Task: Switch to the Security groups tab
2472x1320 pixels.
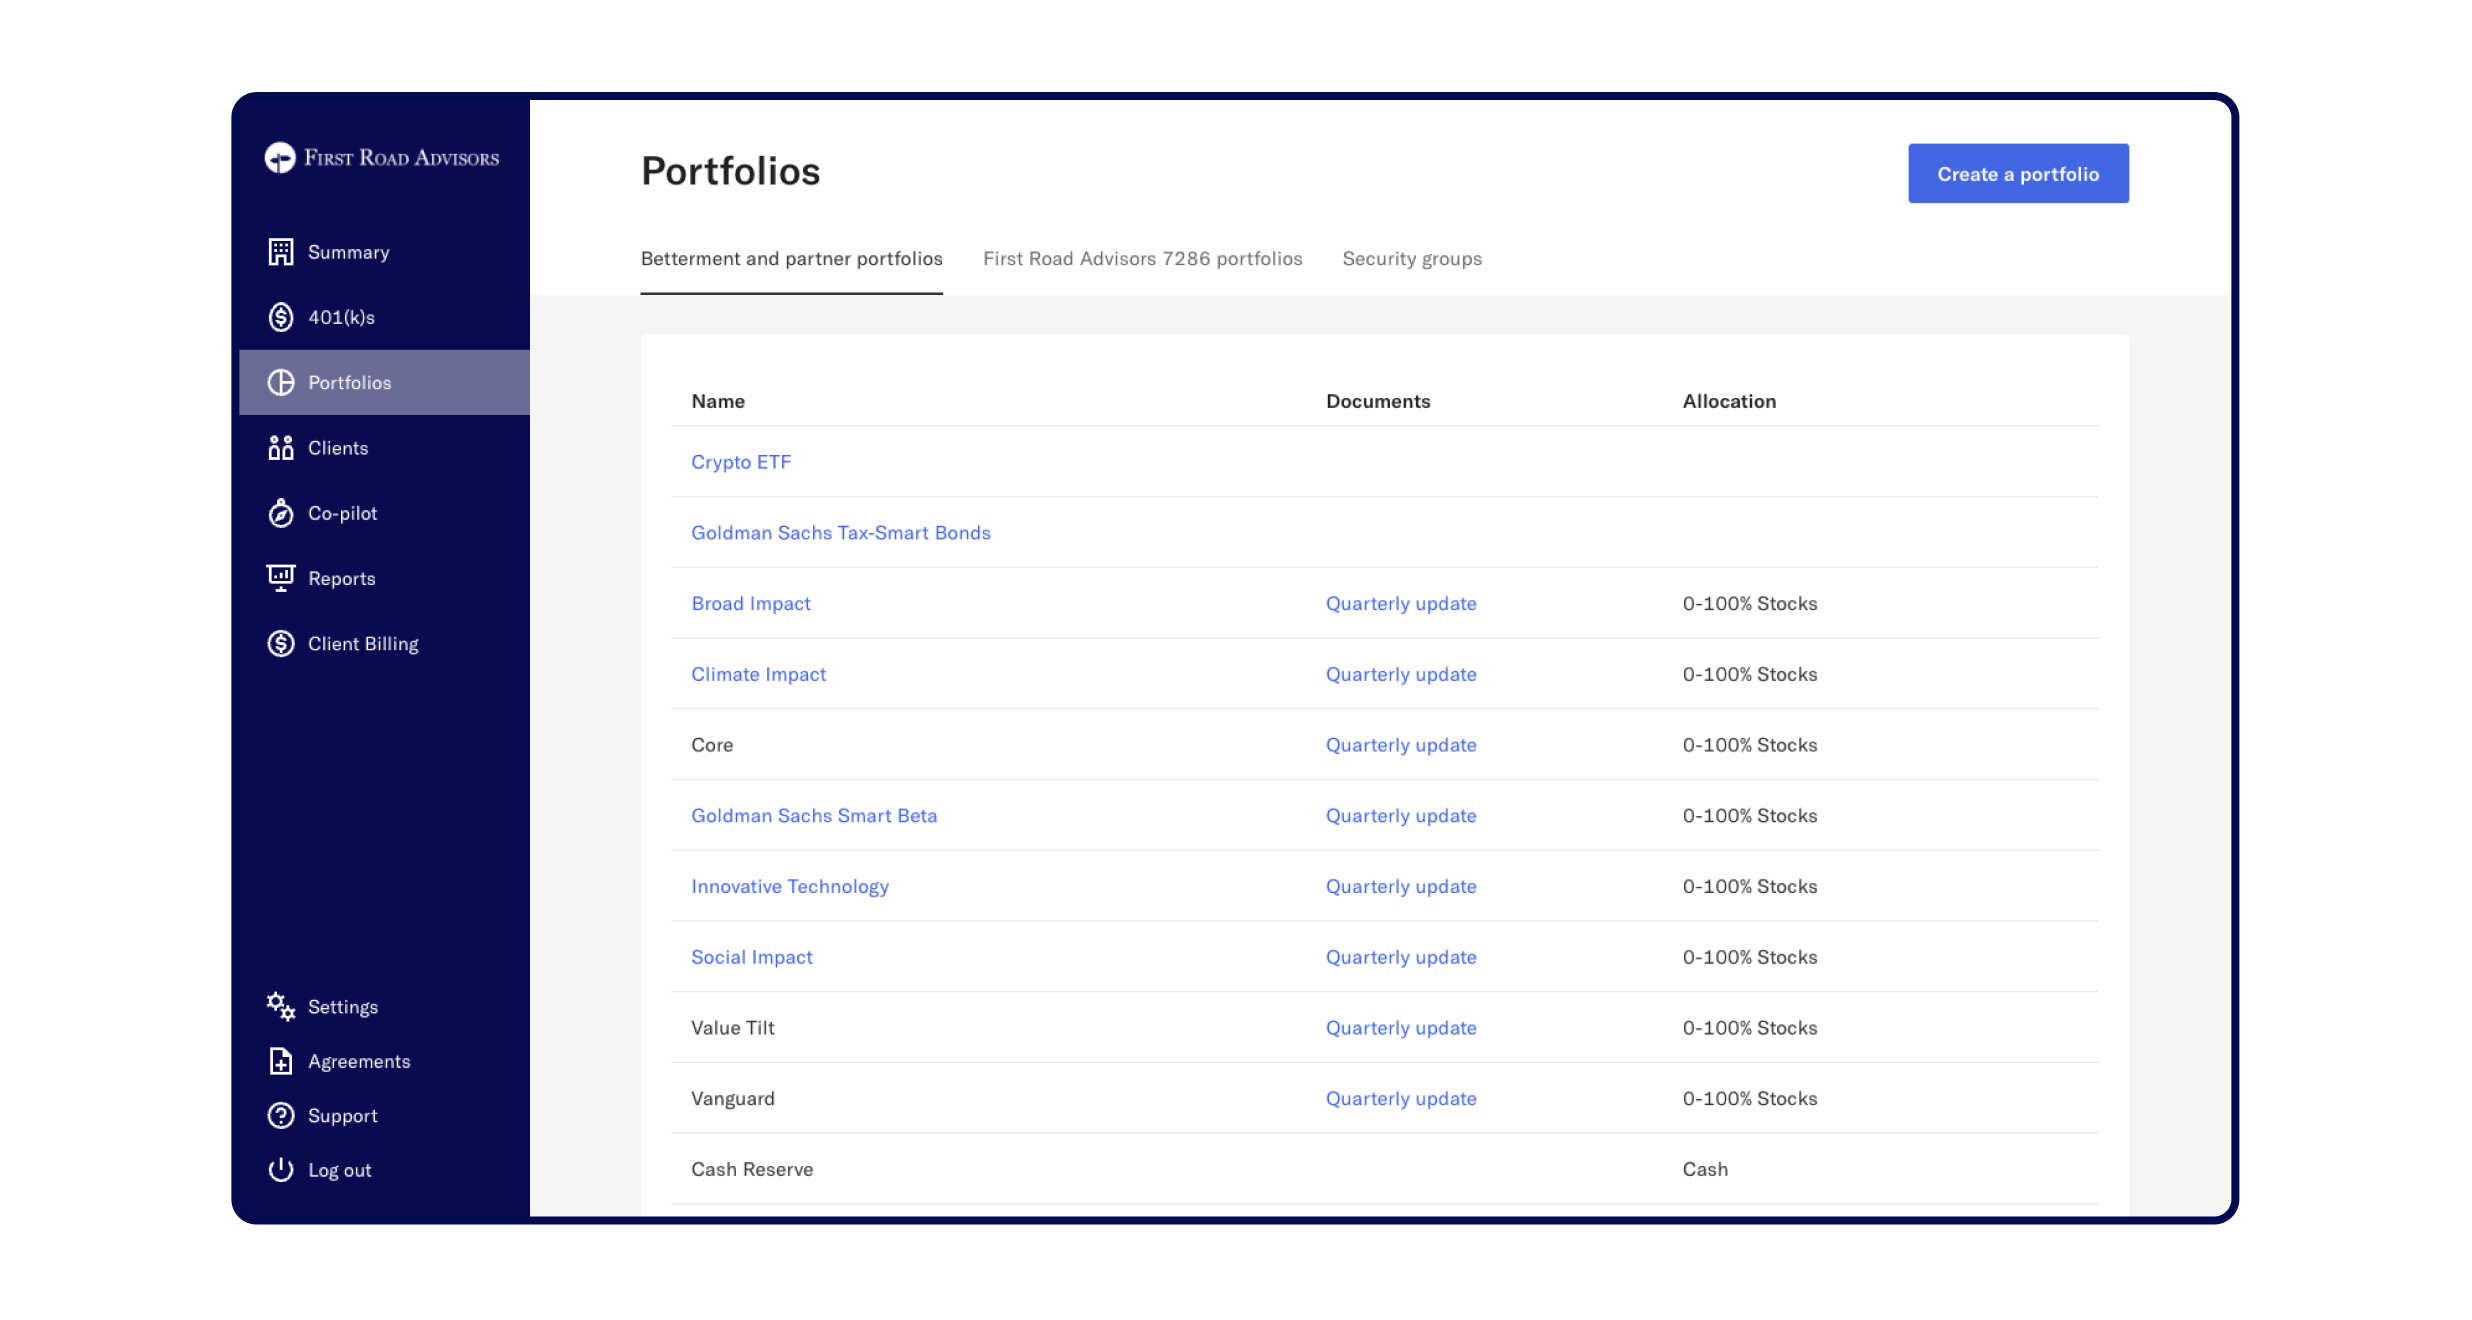Action: tap(1412, 259)
